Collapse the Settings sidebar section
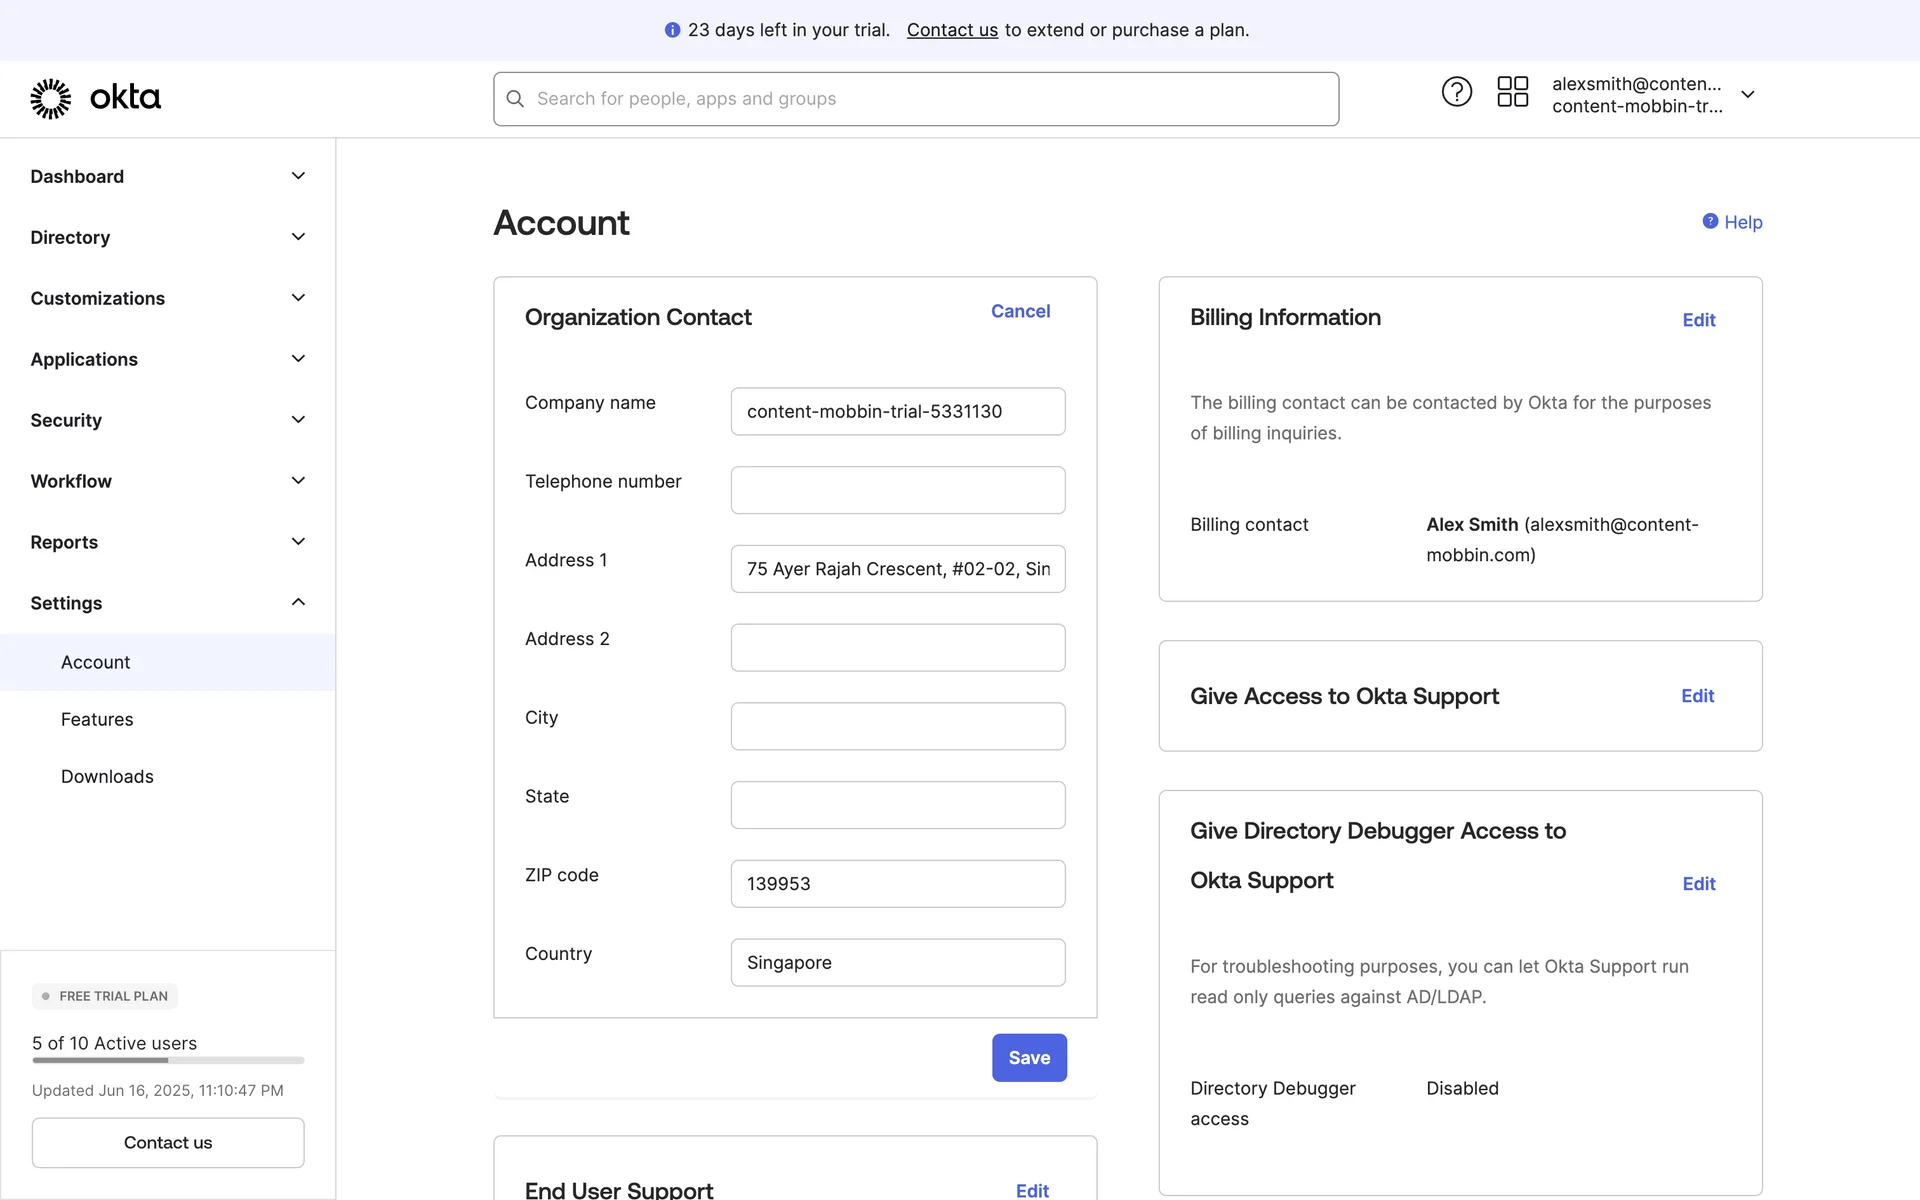1920x1200 pixels. (x=298, y=602)
